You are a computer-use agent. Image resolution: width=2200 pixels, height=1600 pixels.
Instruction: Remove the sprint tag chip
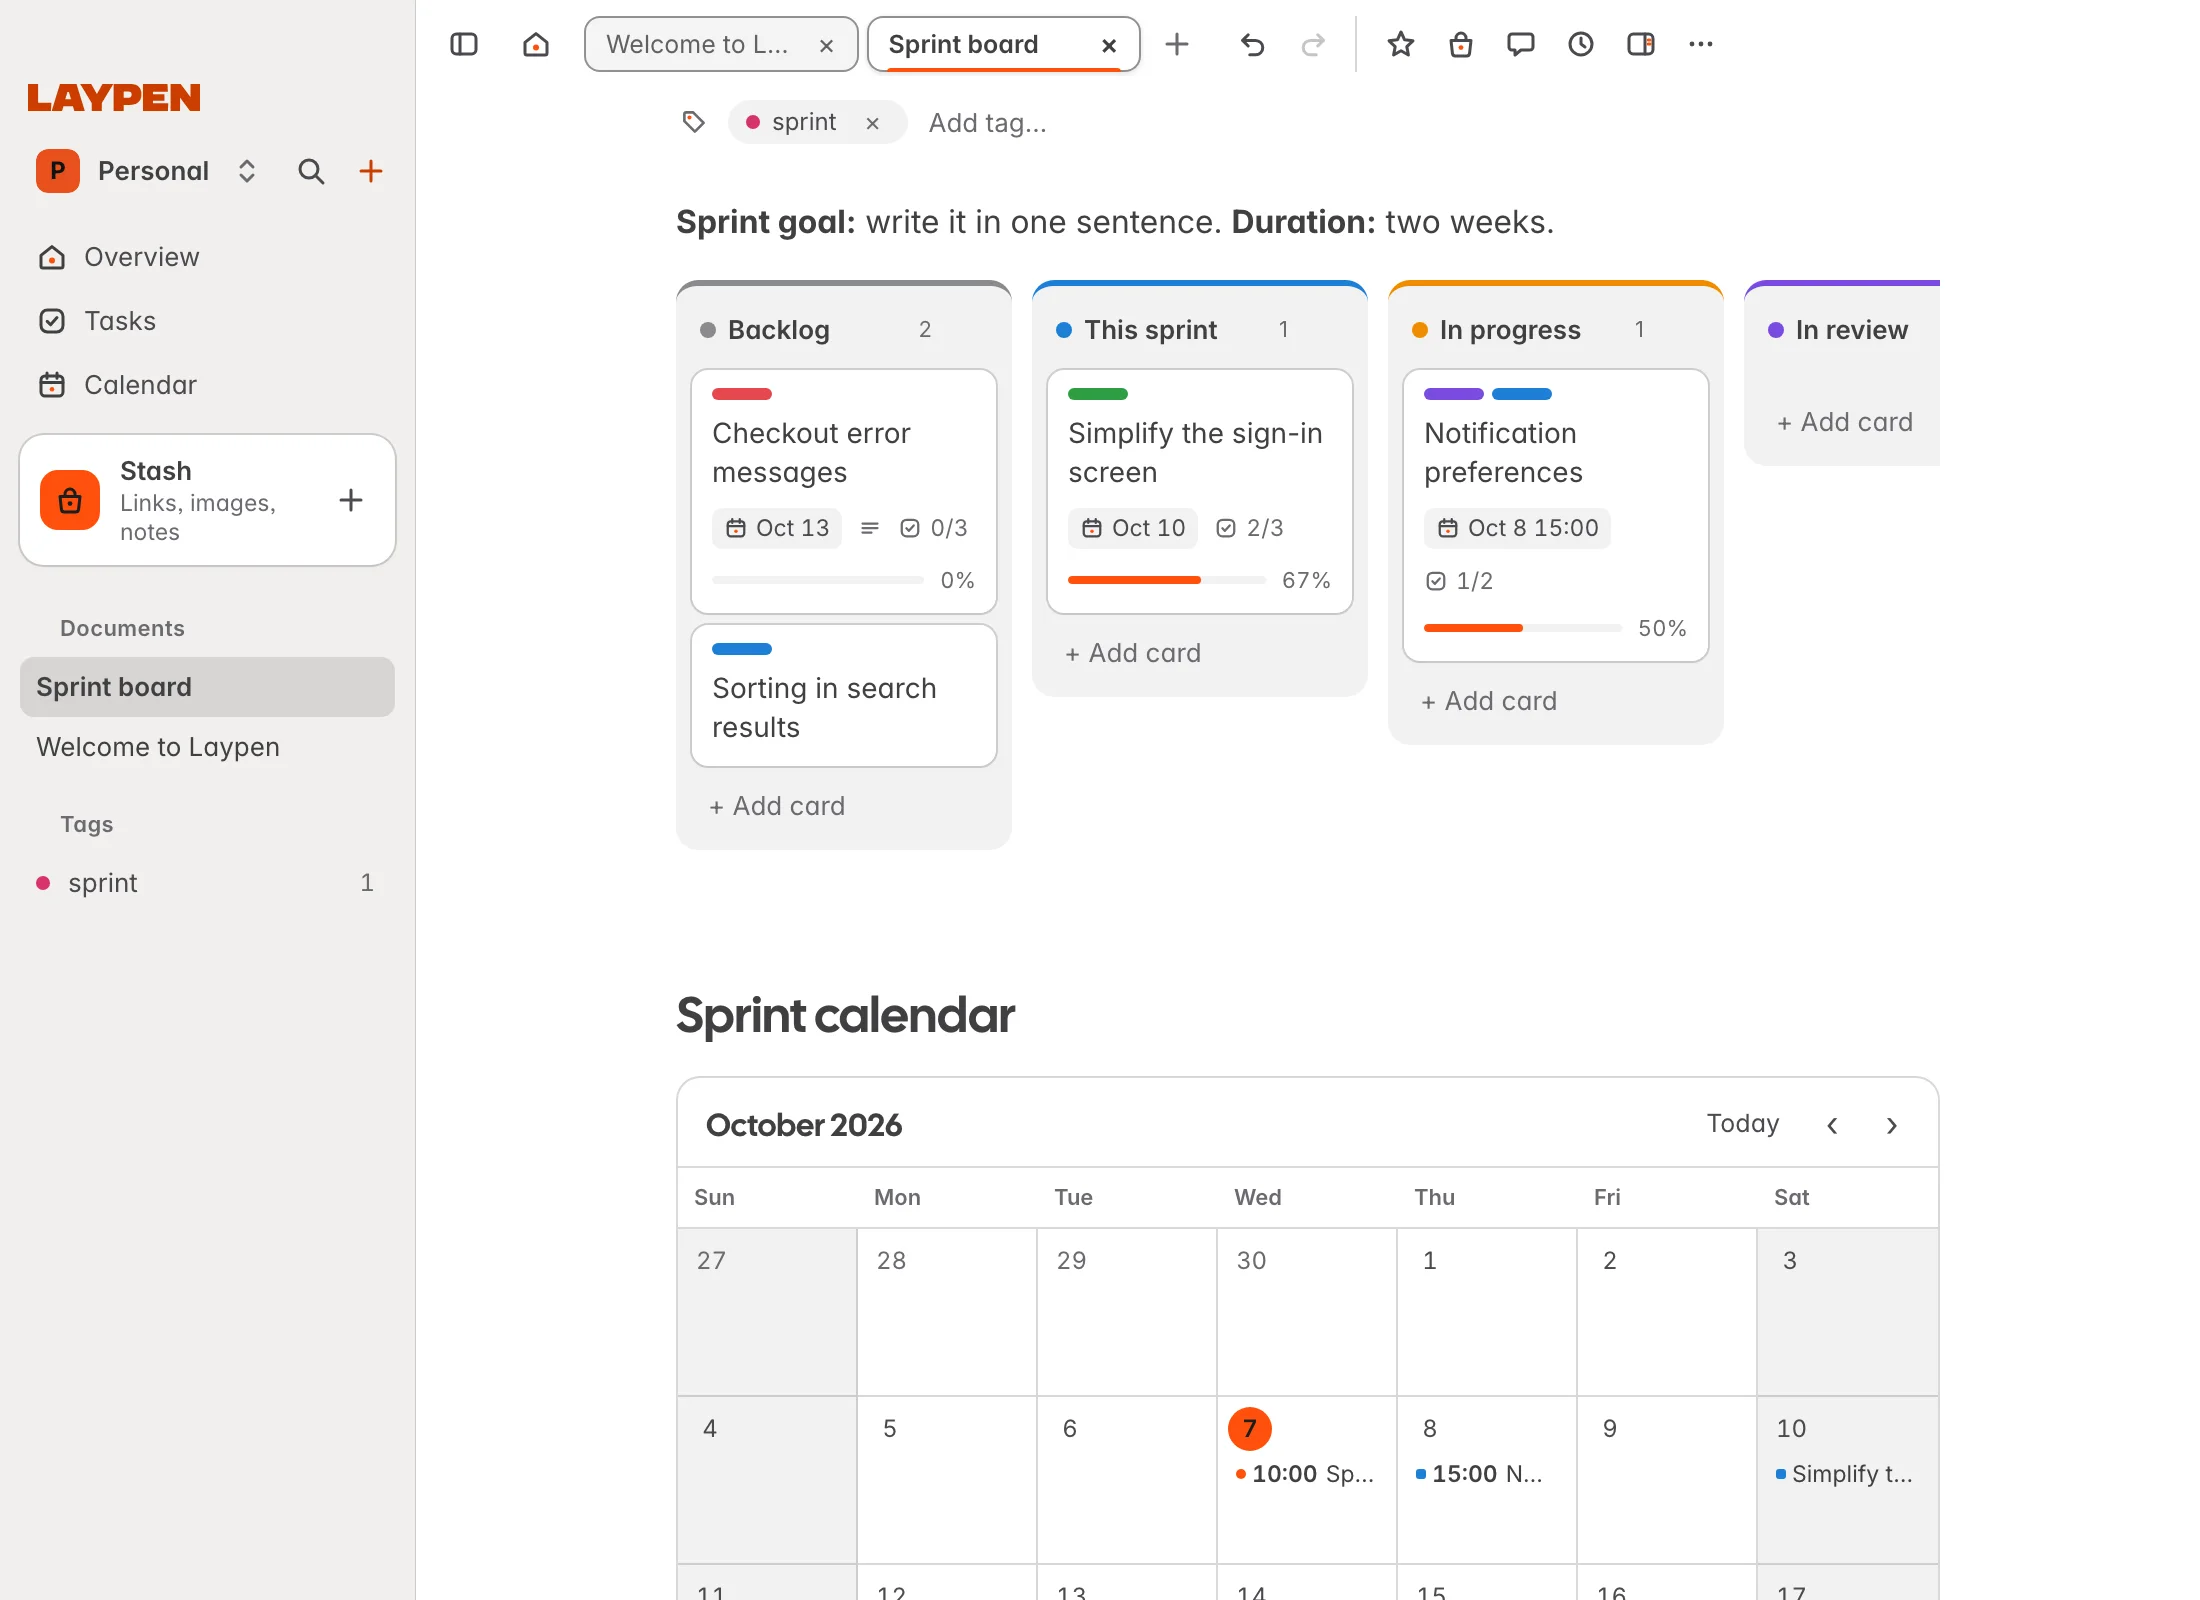click(873, 123)
